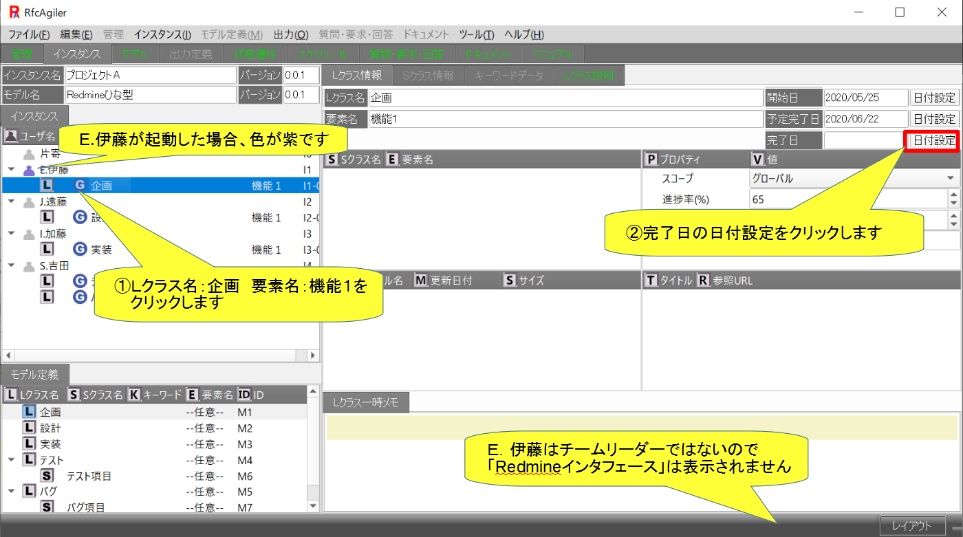Click the M 更新日付 header icon
963x537 pixels.
pos(421,281)
